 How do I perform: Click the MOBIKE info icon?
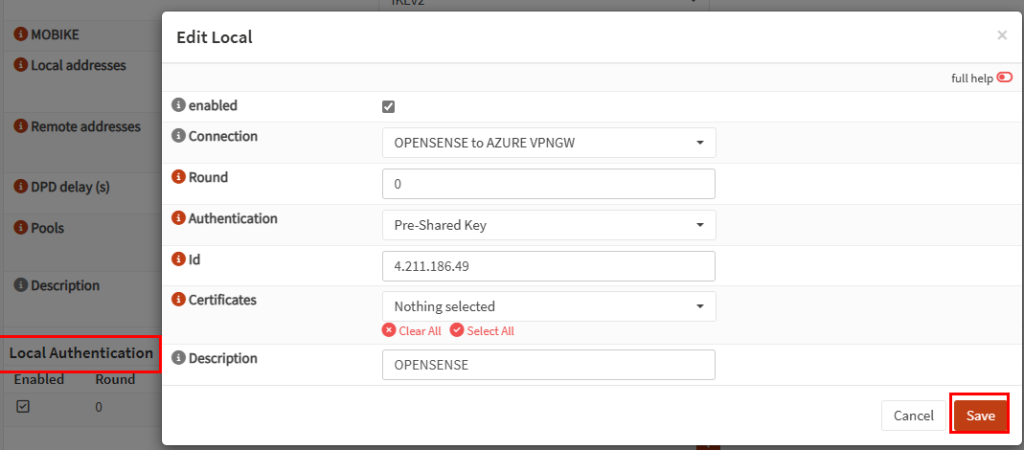pyautogui.click(x=21, y=35)
